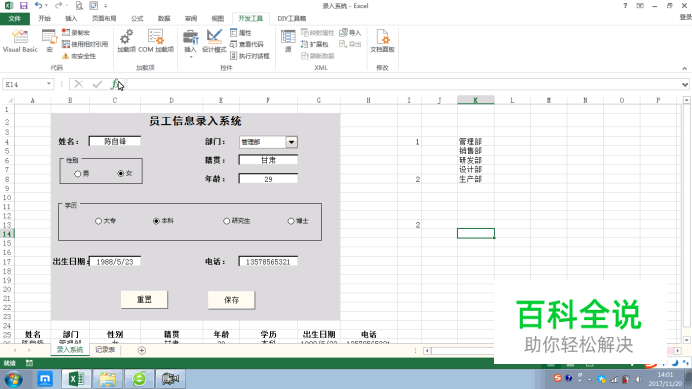
Task: Start Record Macro (录制宏)
Action: [76, 33]
